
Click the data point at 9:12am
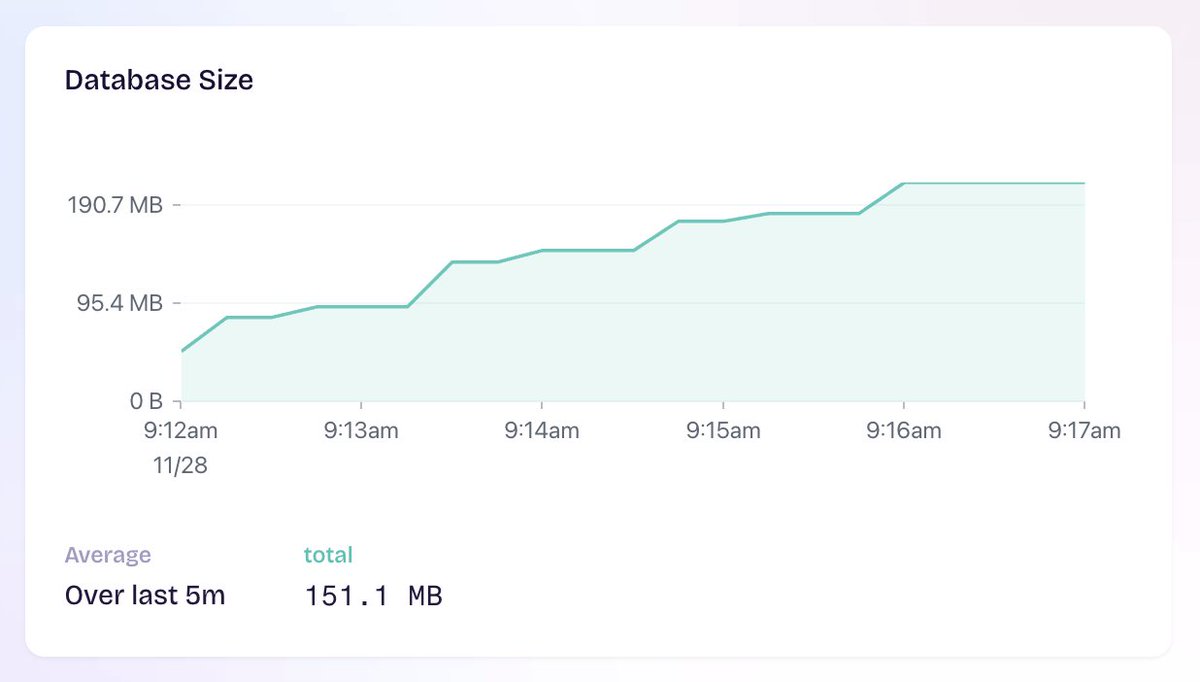(x=181, y=351)
